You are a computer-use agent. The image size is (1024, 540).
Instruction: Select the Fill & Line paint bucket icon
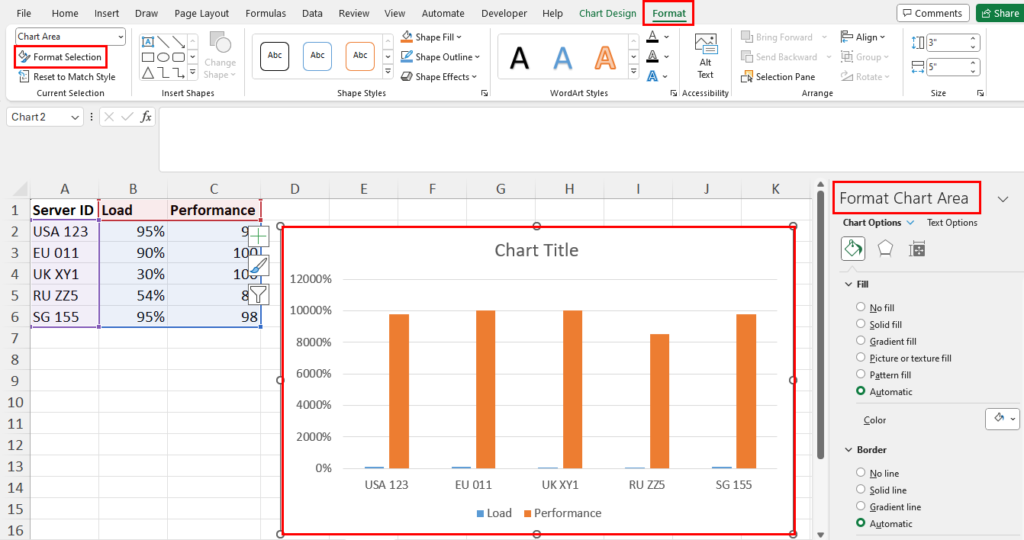point(853,249)
